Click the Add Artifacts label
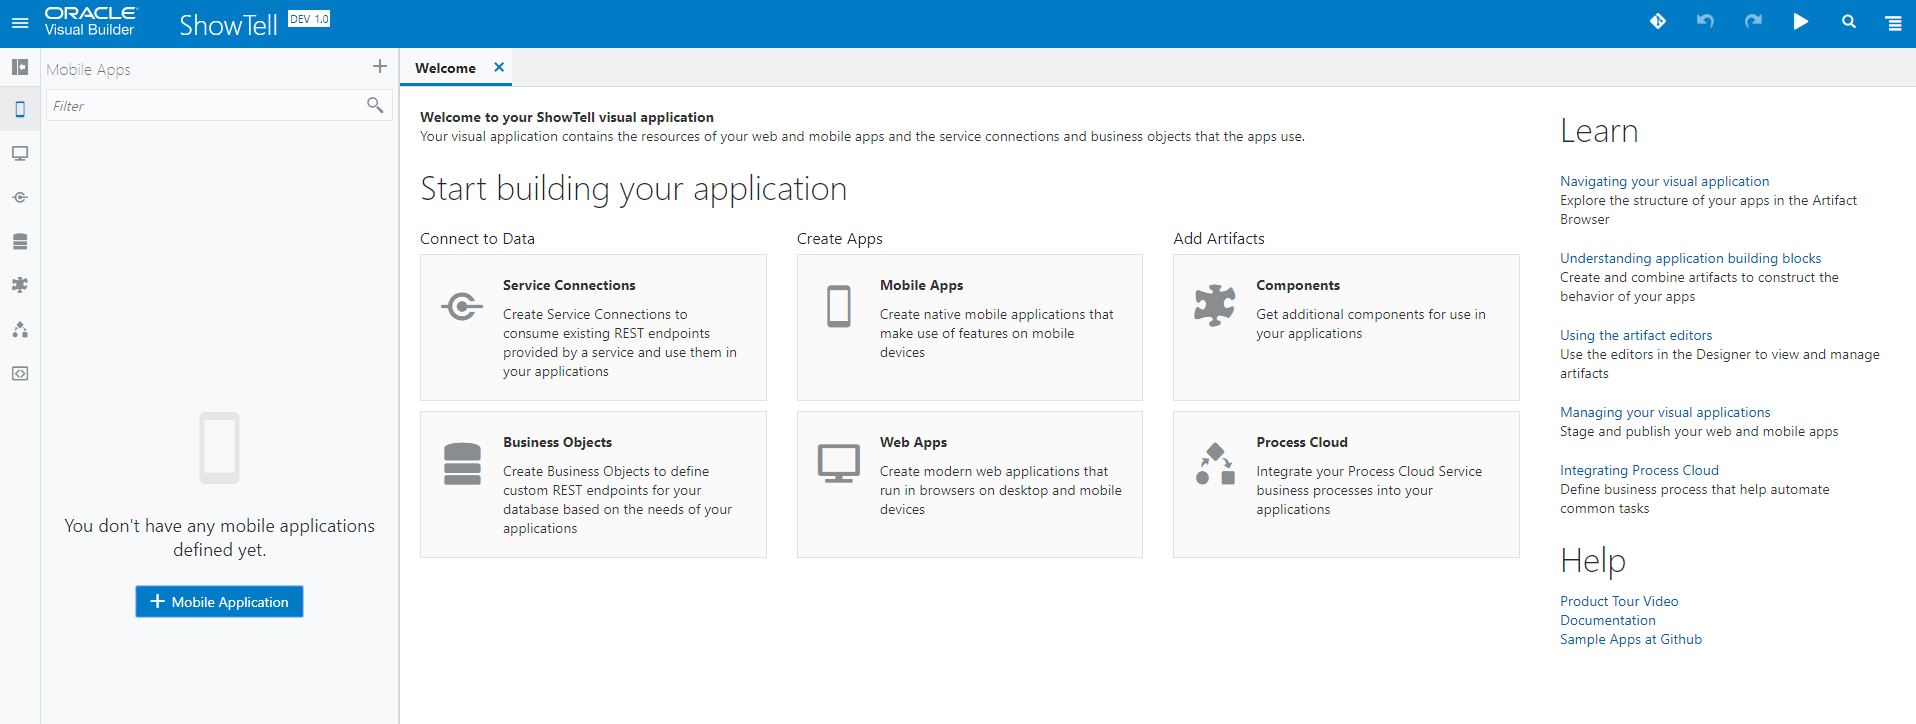Viewport: 1916px width, 724px height. (1219, 238)
